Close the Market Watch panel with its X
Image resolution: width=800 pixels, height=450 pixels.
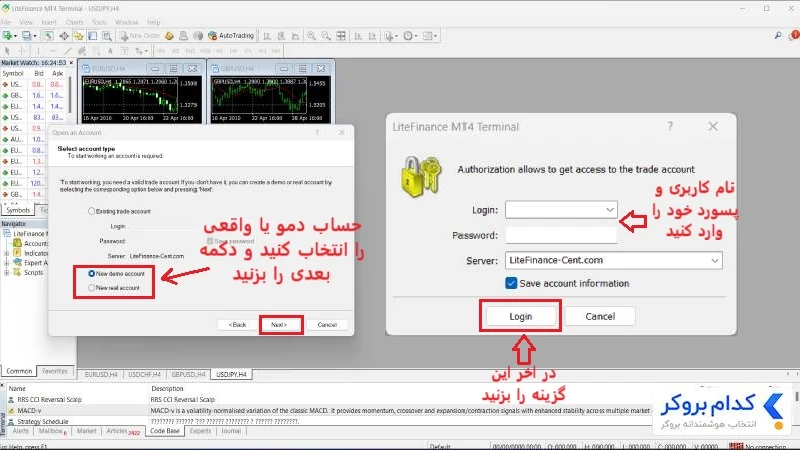point(71,63)
